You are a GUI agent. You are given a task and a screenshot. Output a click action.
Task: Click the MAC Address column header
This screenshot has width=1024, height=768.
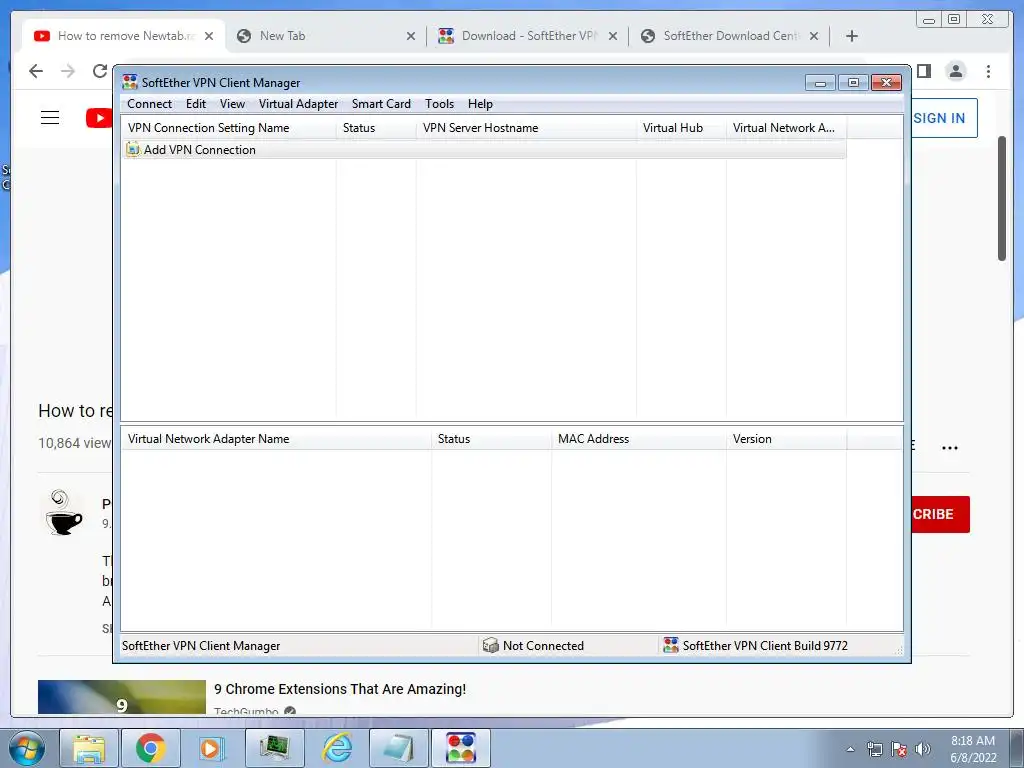[638, 439]
